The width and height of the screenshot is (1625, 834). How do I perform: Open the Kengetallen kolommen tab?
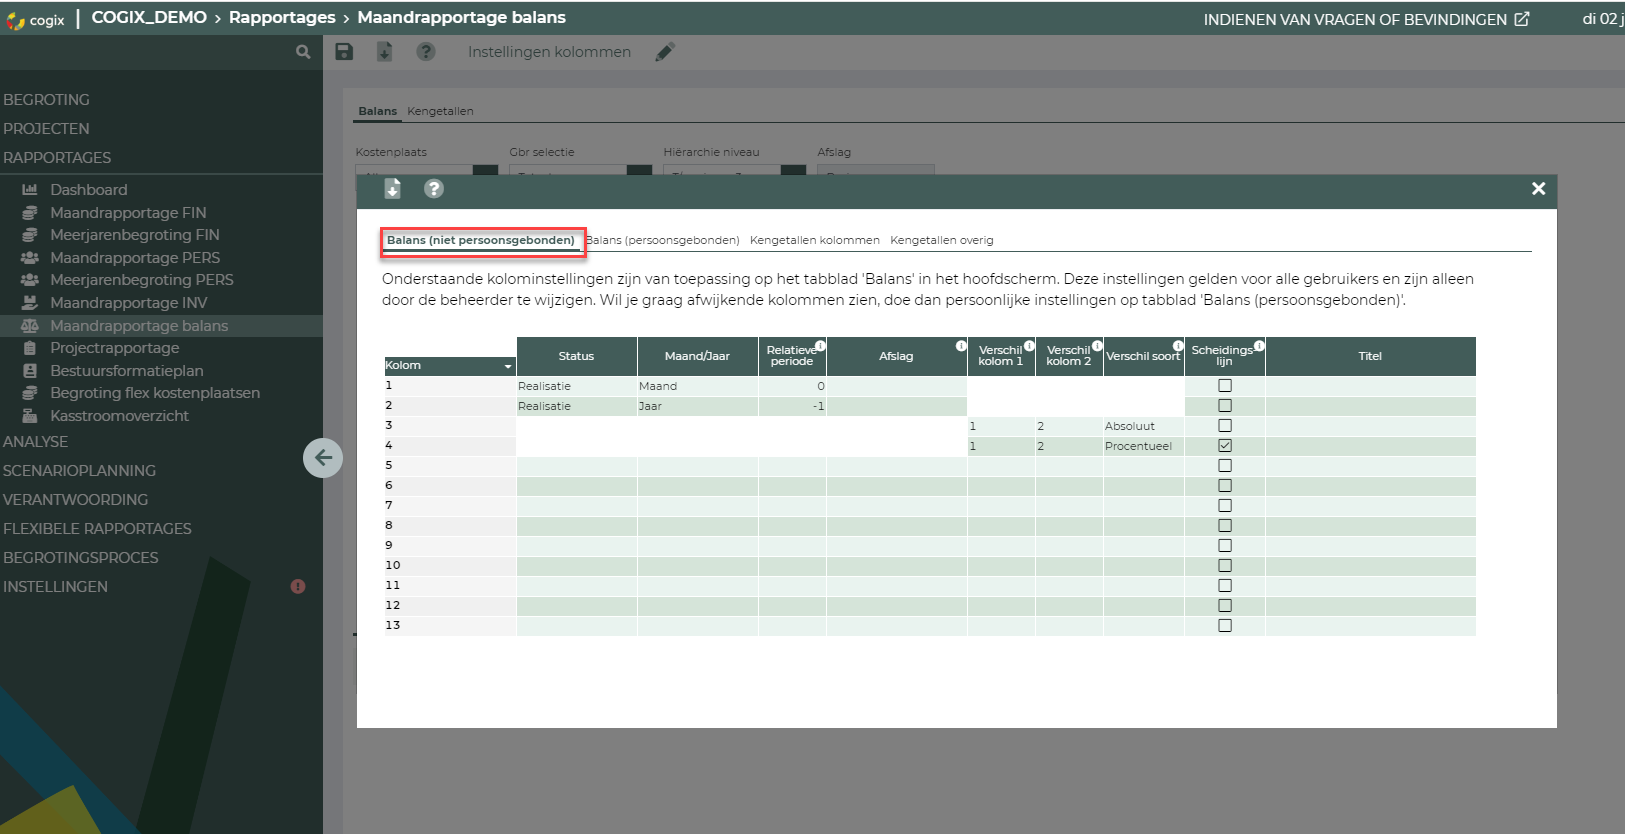click(x=815, y=240)
